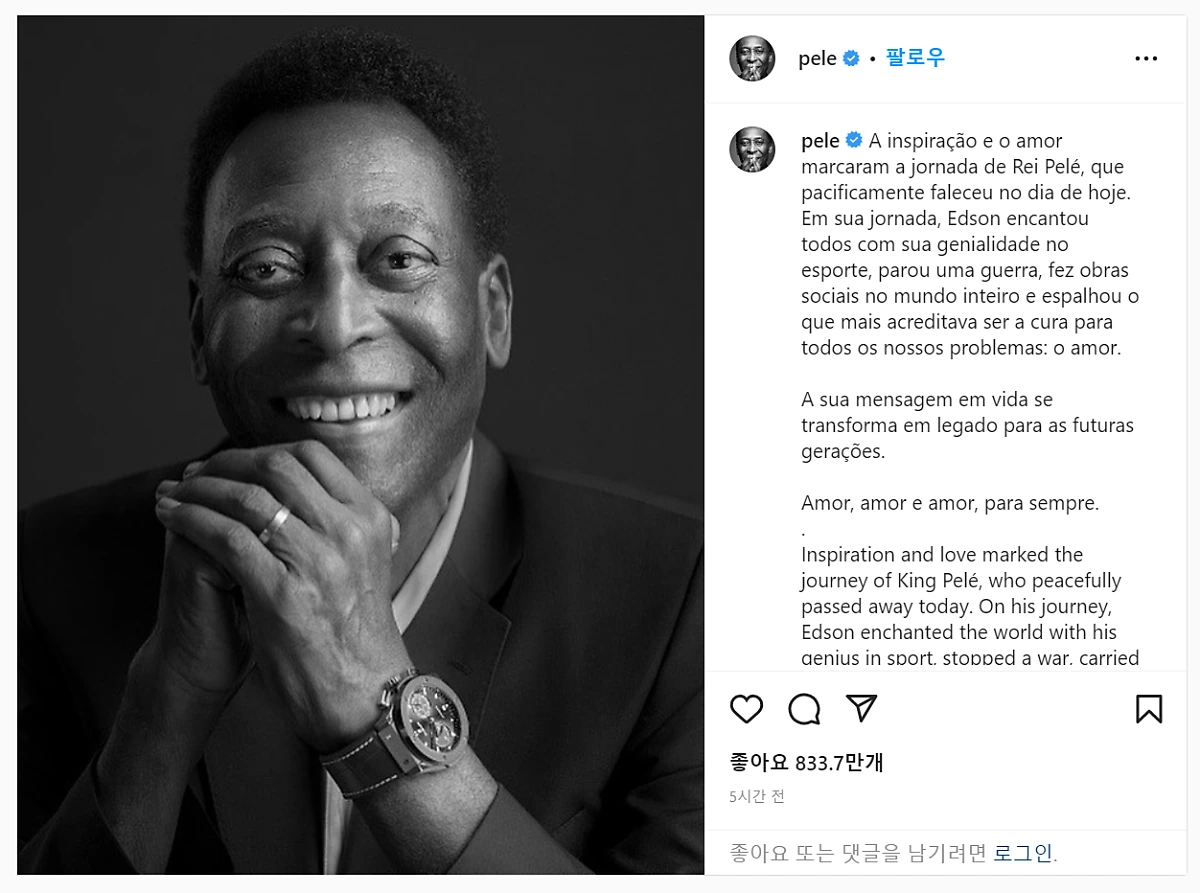
Task: Follow the account via 팔로우 button
Action: pyautogui.click(x=915, y=58)
